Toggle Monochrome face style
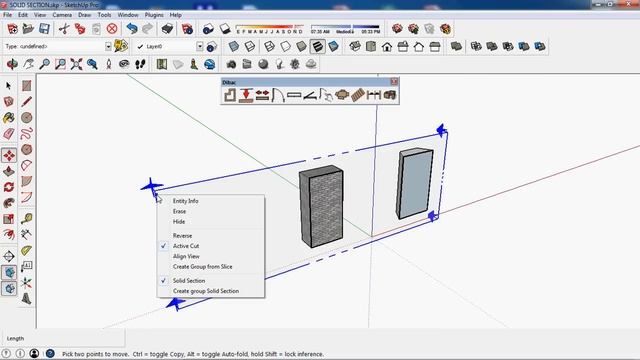Viewport: 640px width, 360px height. tap(333, 47)
